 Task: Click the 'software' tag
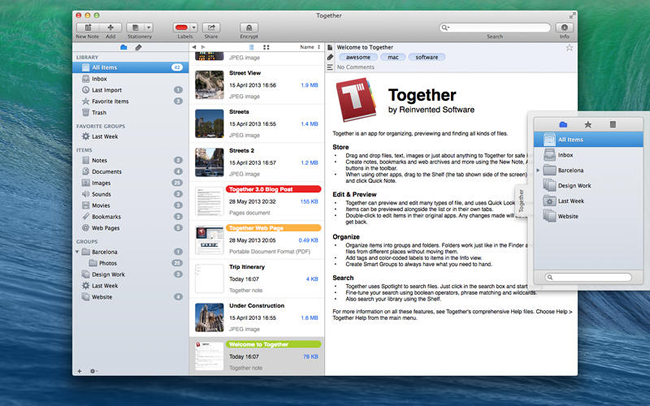pyautogui.click(x=427, y=58)
